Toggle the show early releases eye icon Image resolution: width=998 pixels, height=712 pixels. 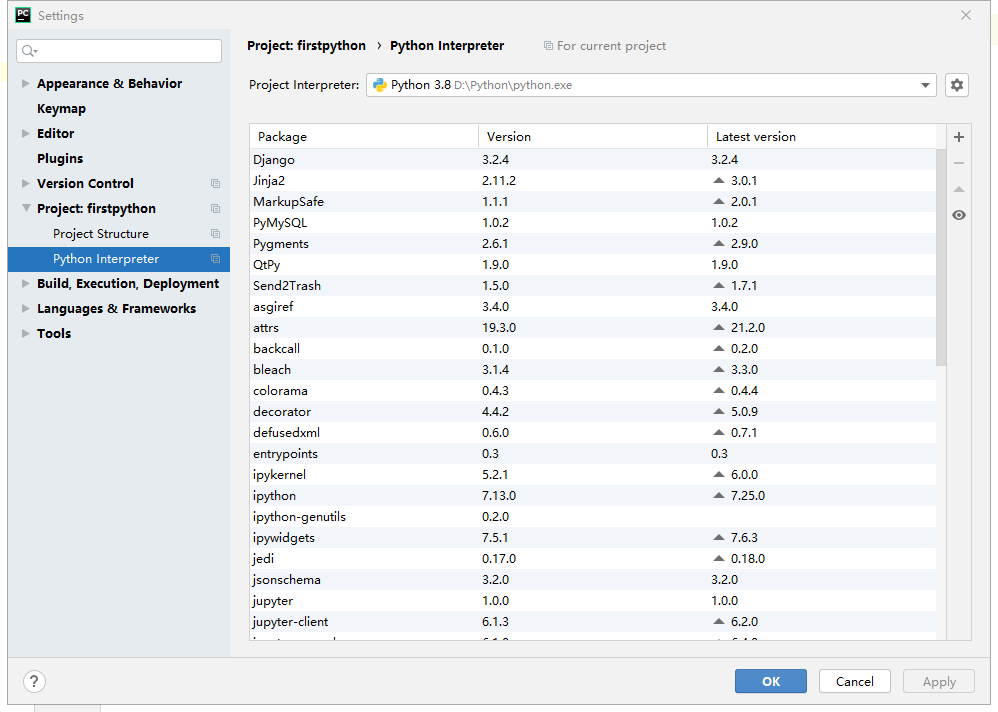point(959,215)
